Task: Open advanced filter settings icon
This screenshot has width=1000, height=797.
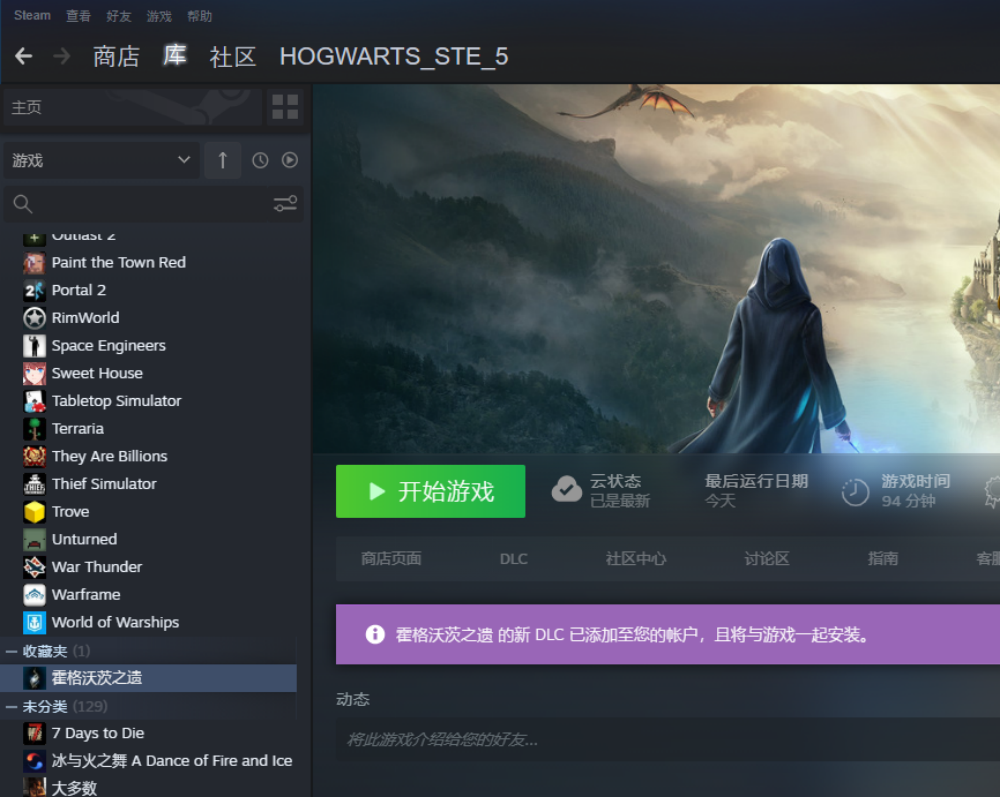Action: pyautogui.click(x=285, y=204)
